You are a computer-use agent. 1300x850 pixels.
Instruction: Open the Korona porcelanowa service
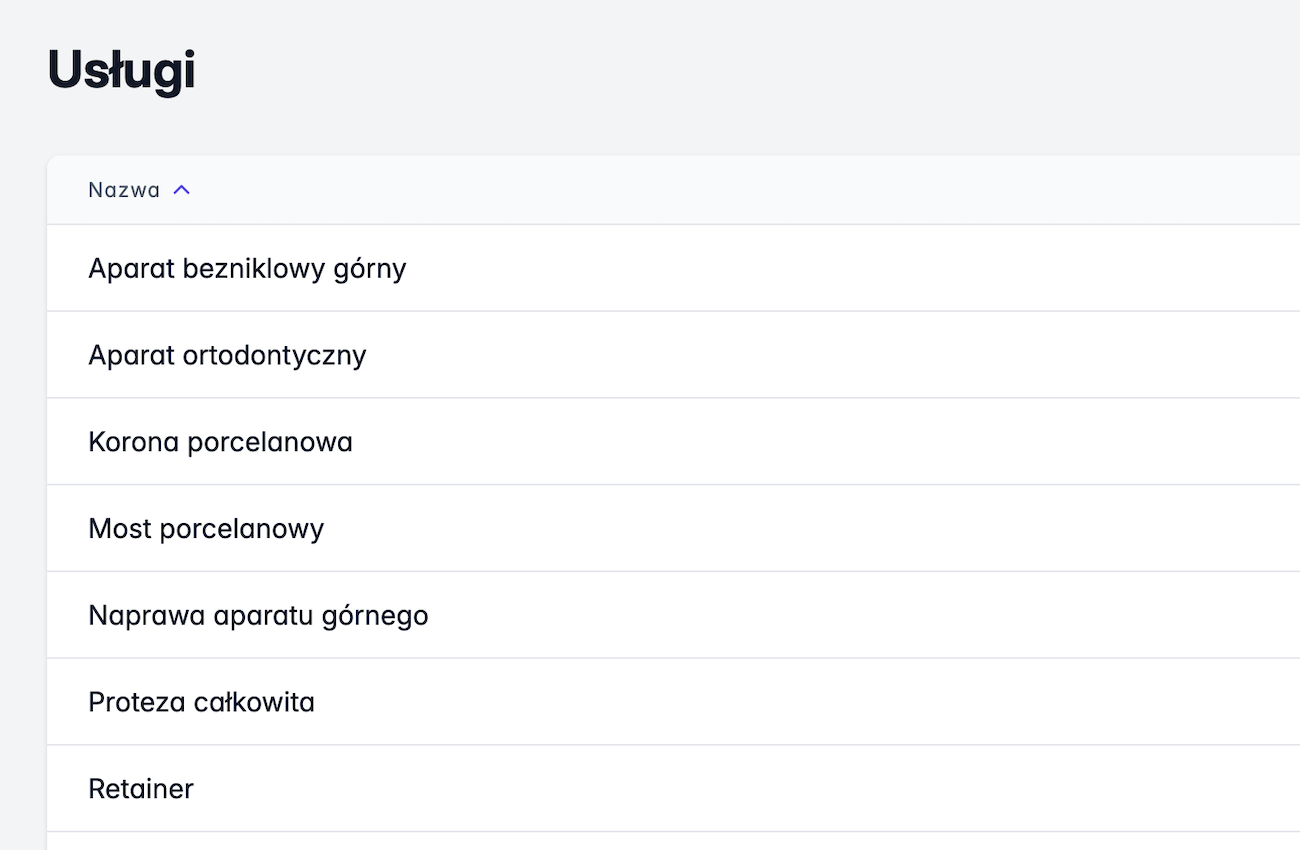click(x=220, y=442)
